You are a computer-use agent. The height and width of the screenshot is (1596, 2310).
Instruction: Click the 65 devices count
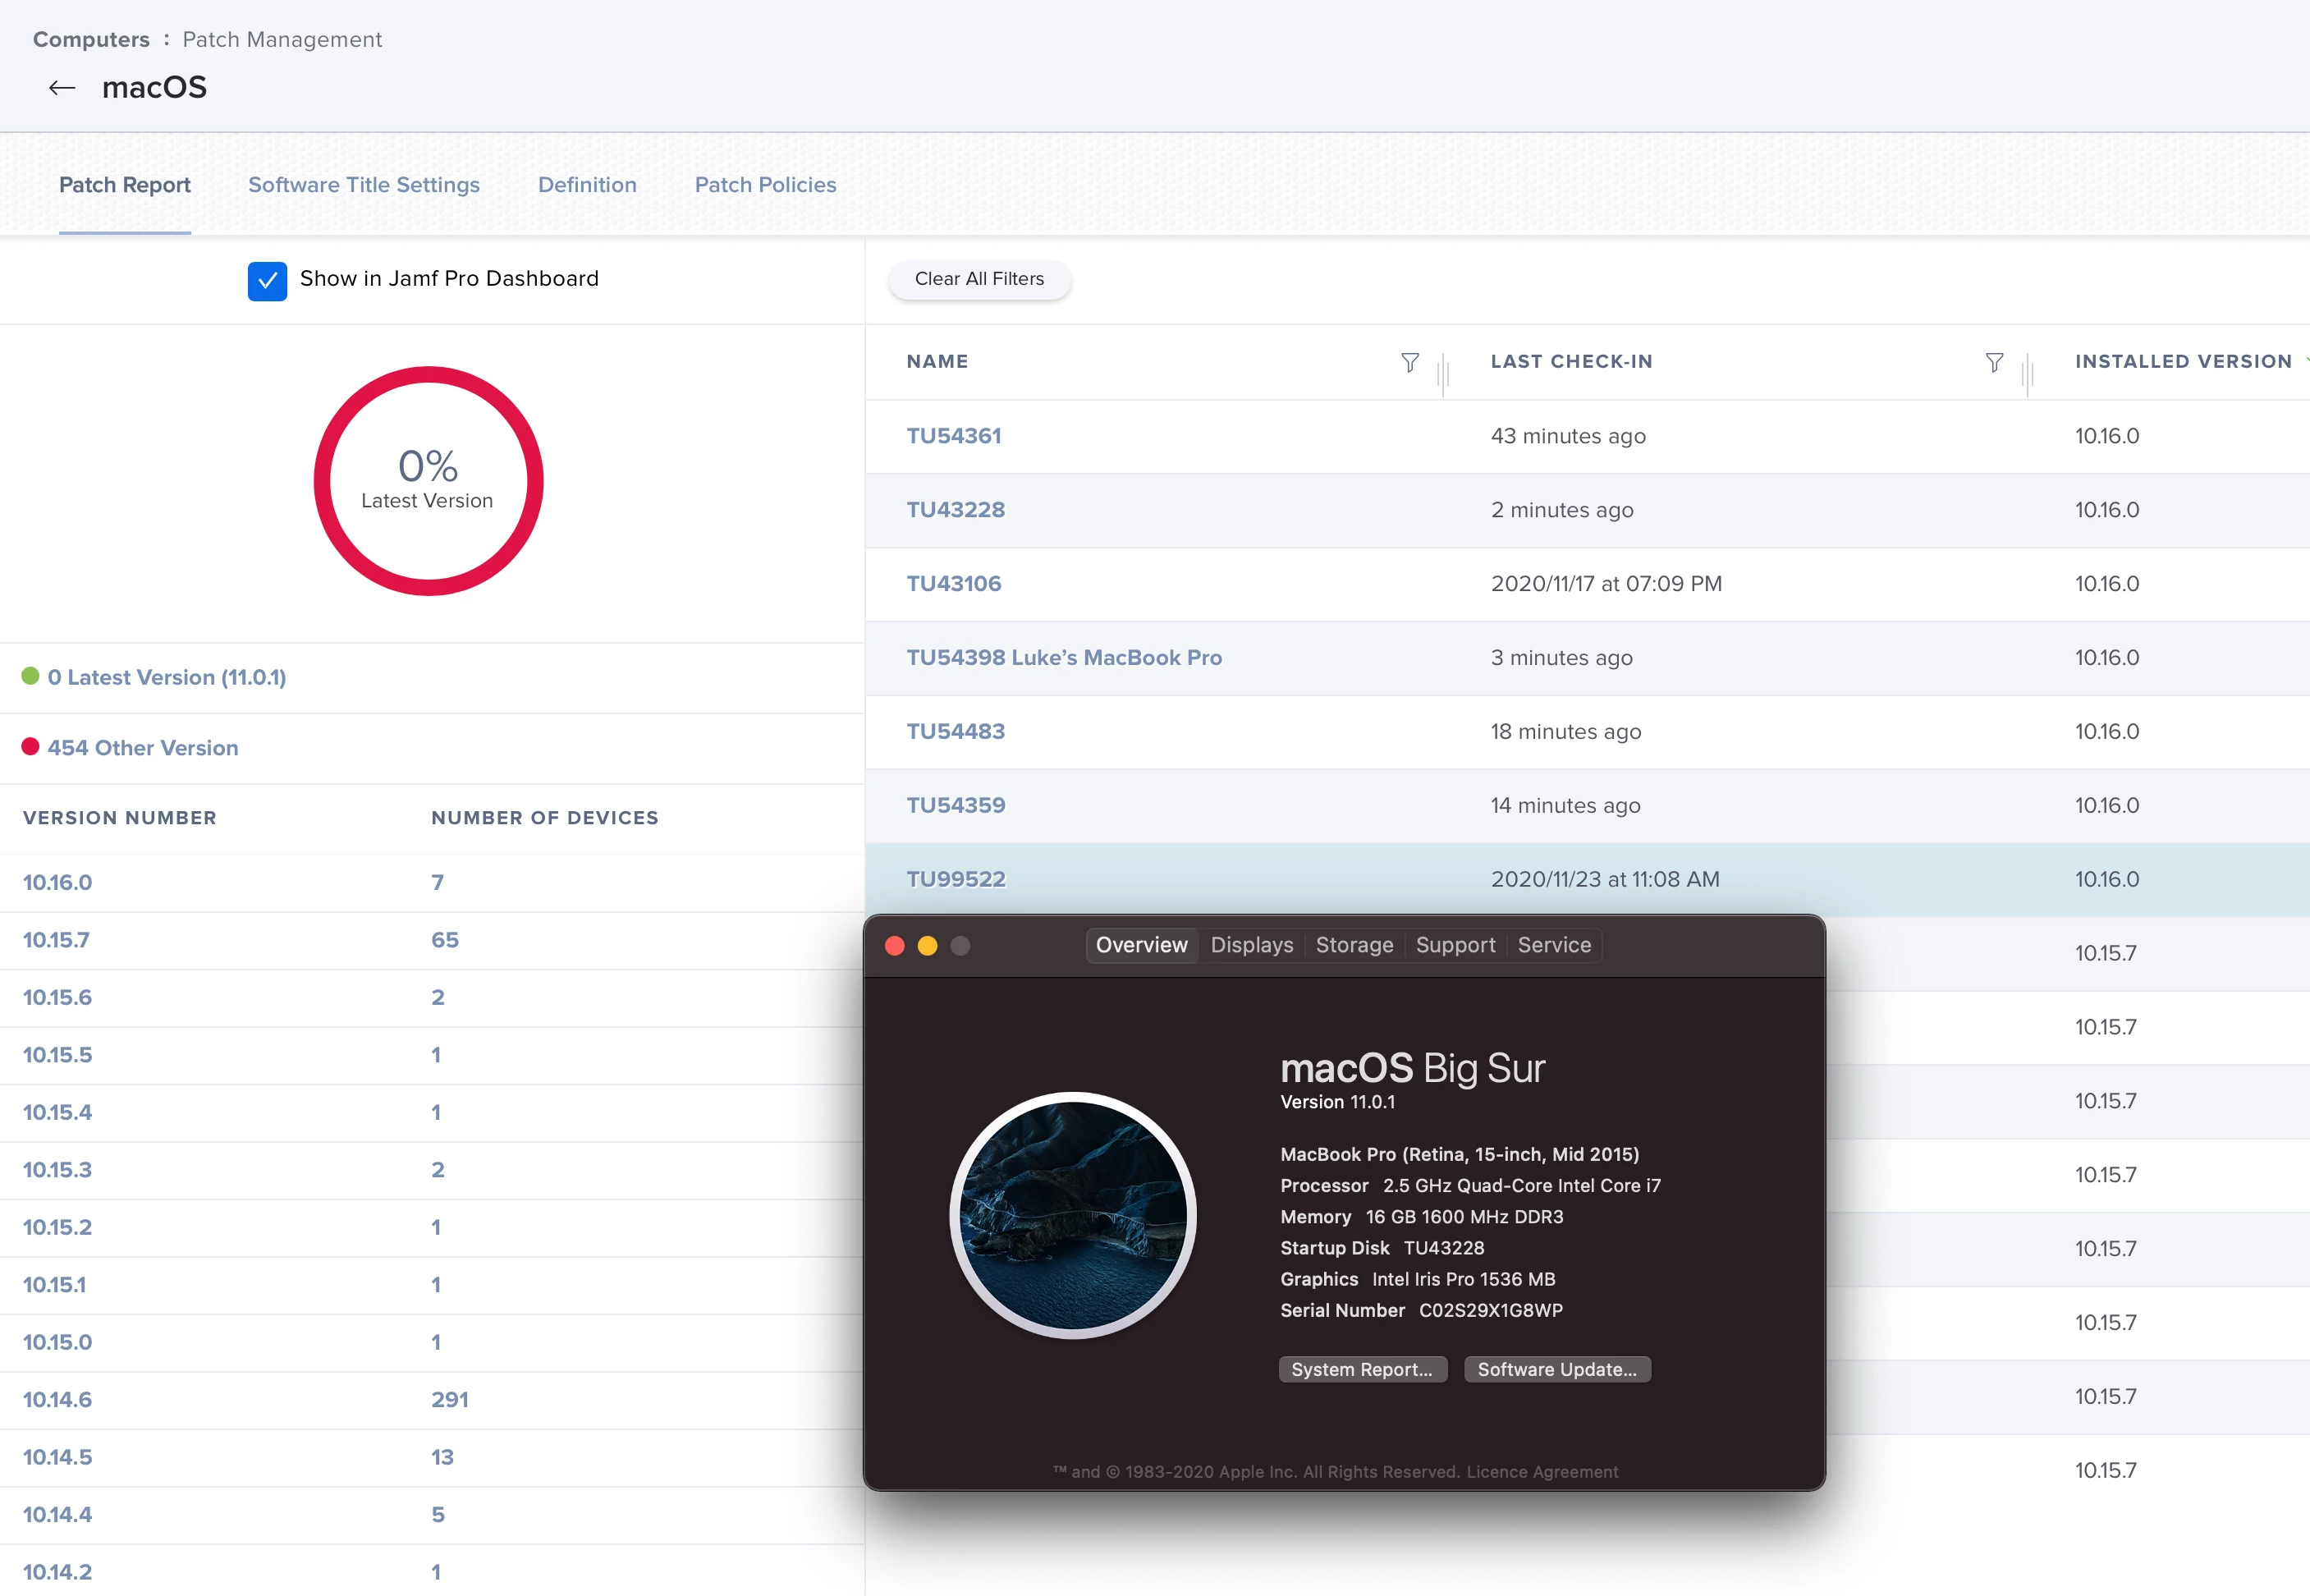pyautogui.click(x=445, y=940)
